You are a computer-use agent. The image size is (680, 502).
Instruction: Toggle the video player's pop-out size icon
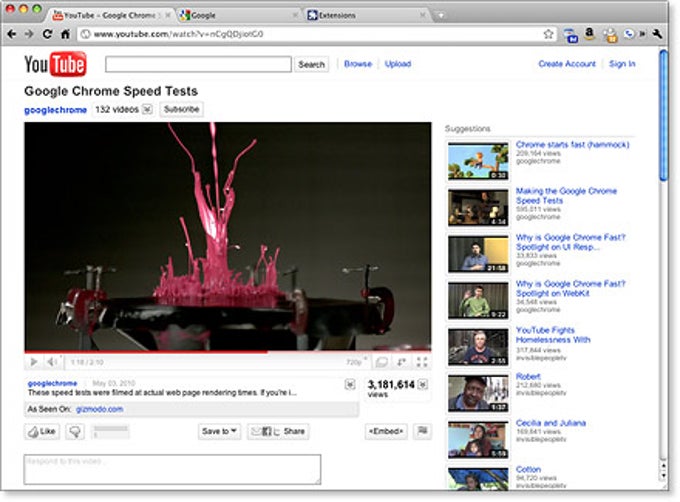(401, 362)
